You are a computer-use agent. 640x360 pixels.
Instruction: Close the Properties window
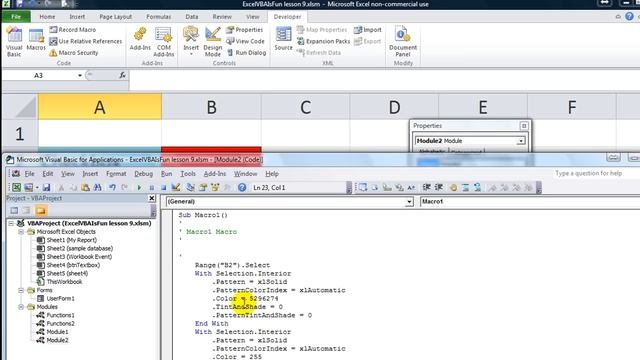pos(524,126)
